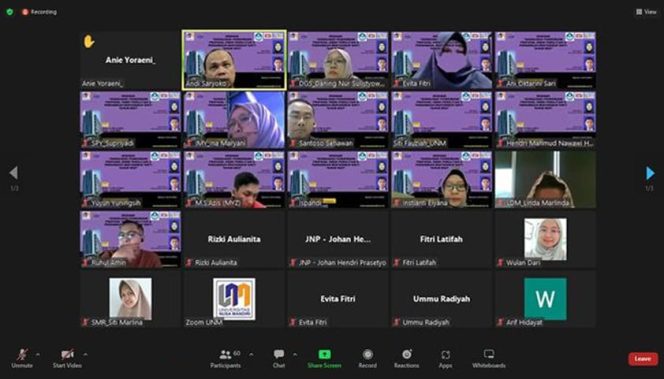Select Ummu Radiyah tile
The height and width of the screenshot is (379, 664).
tap(442, 299)
